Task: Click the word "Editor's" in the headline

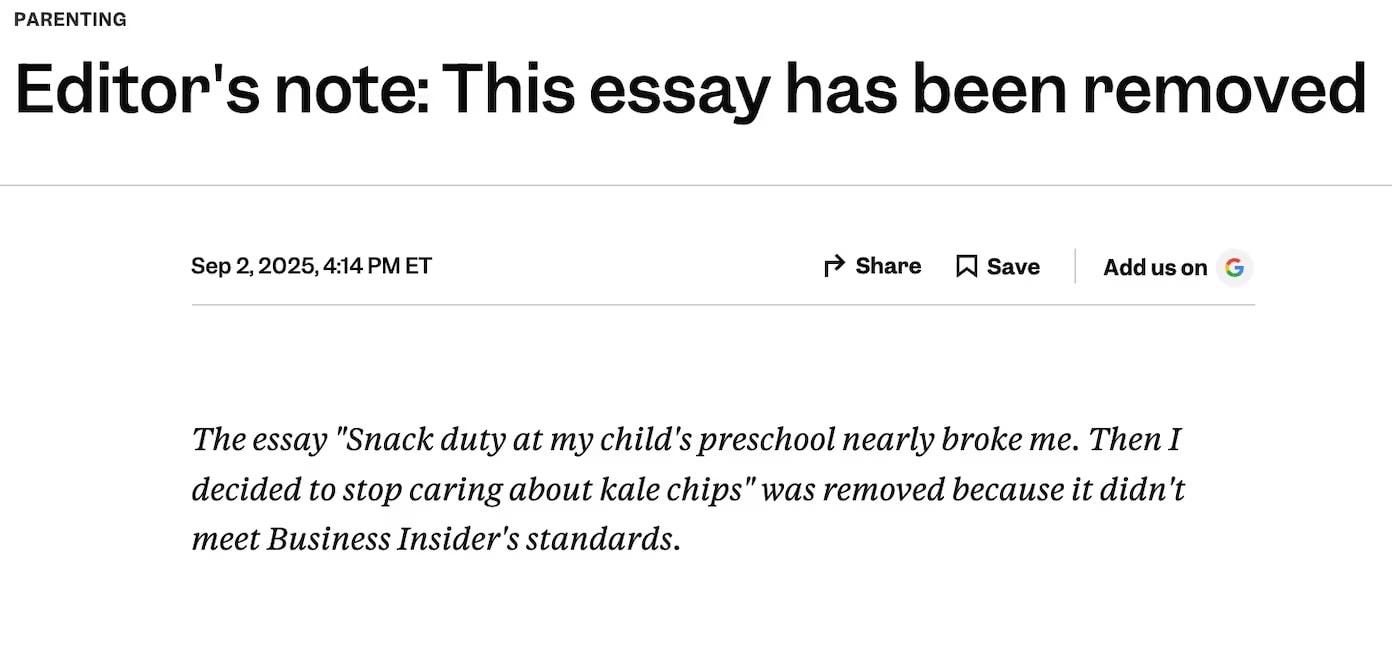Action: pyautogui.click(x=135, y=88)
